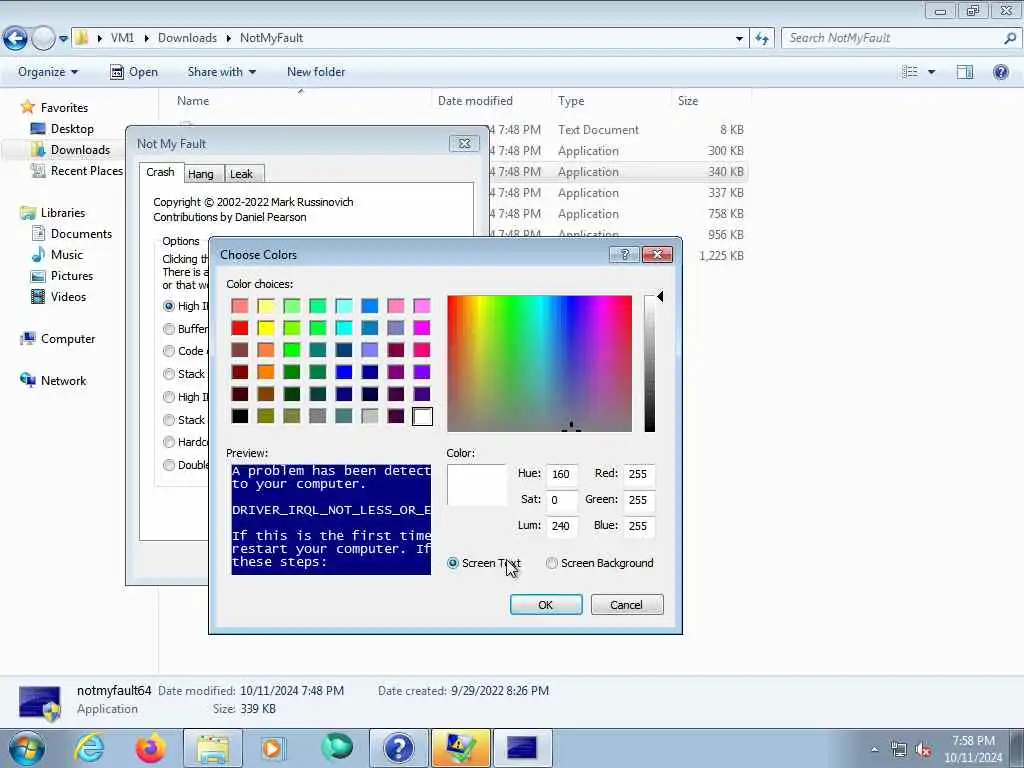The image size is (1024, 768).
Task: Sort by the Type column header
Action: click(571, 101)
